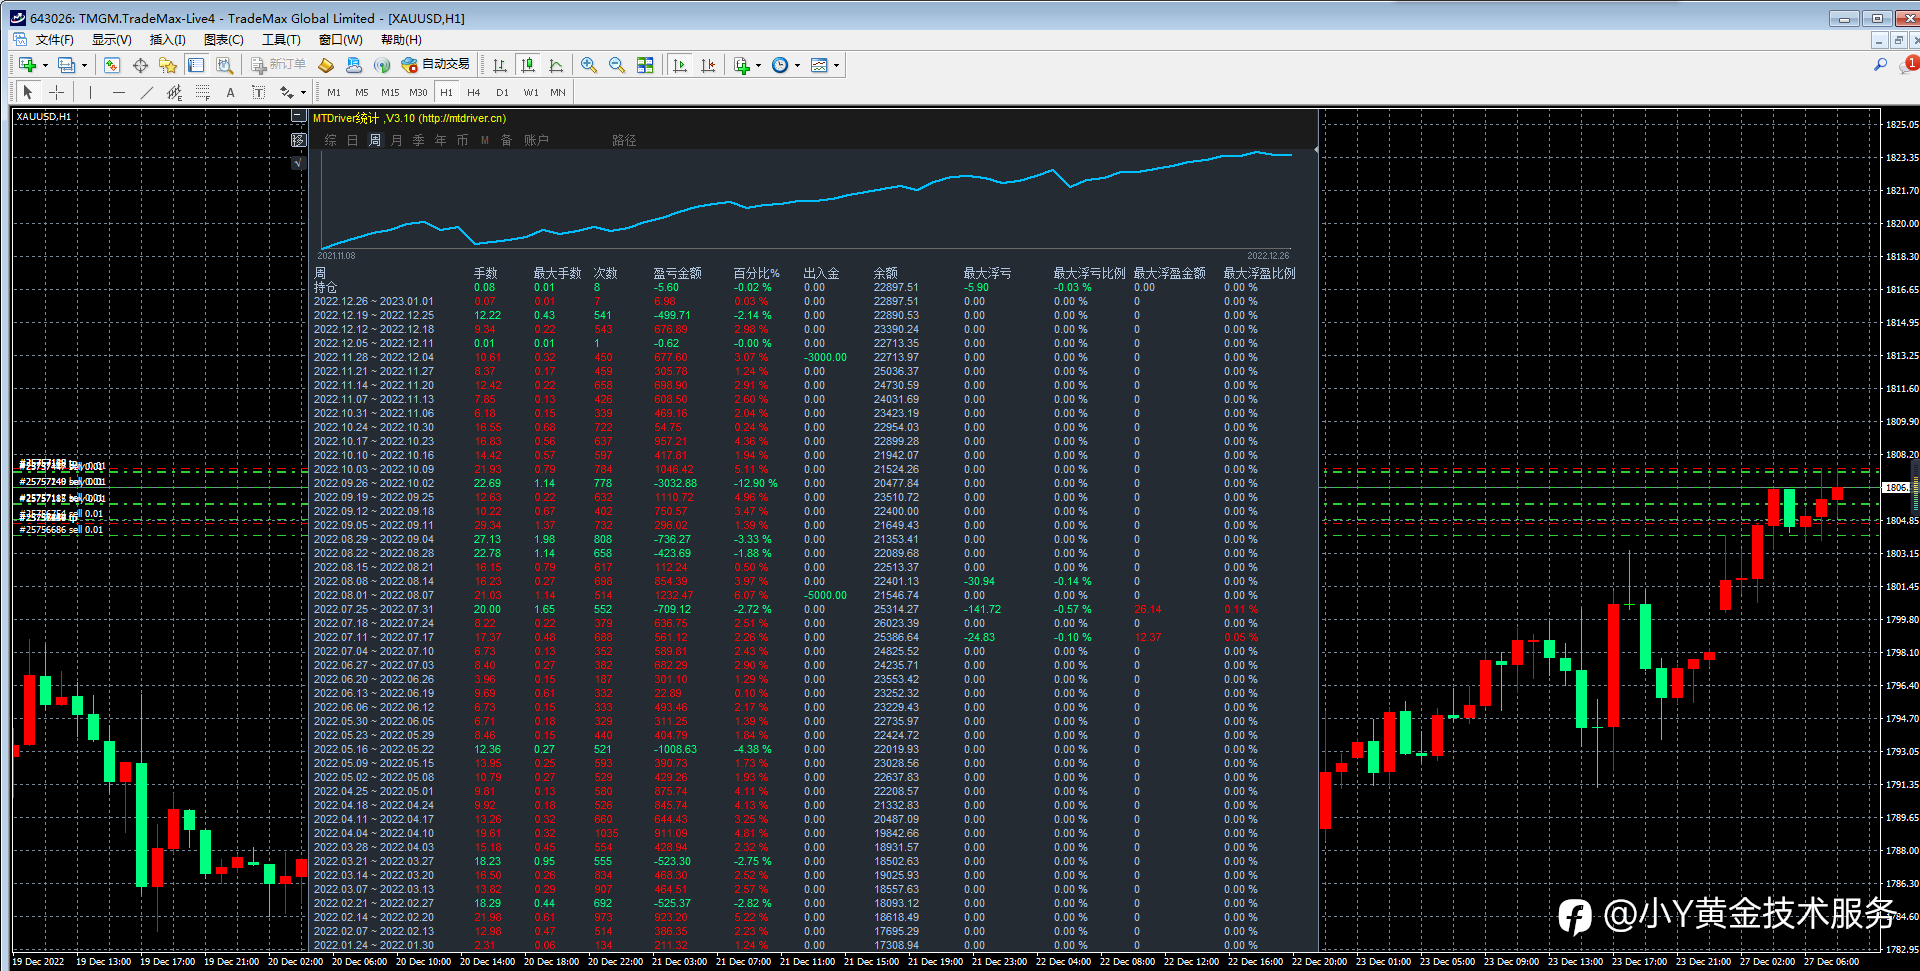Click the √ button beside statistics panel

[x=298, y=162]
